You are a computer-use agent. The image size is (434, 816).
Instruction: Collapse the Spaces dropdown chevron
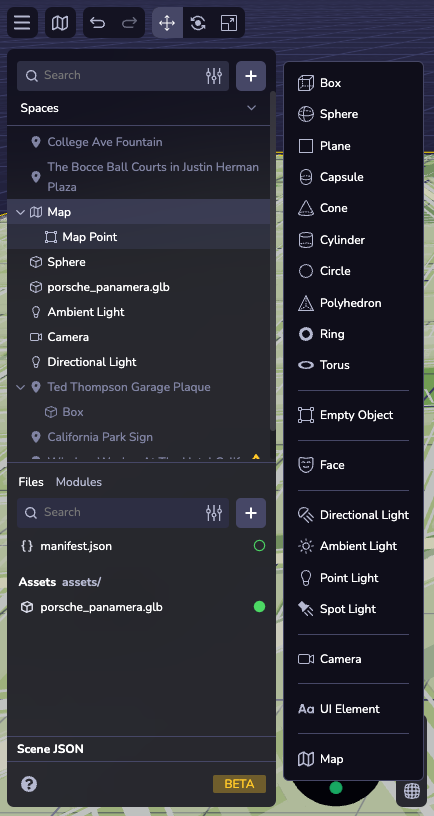tap(251, 108)
